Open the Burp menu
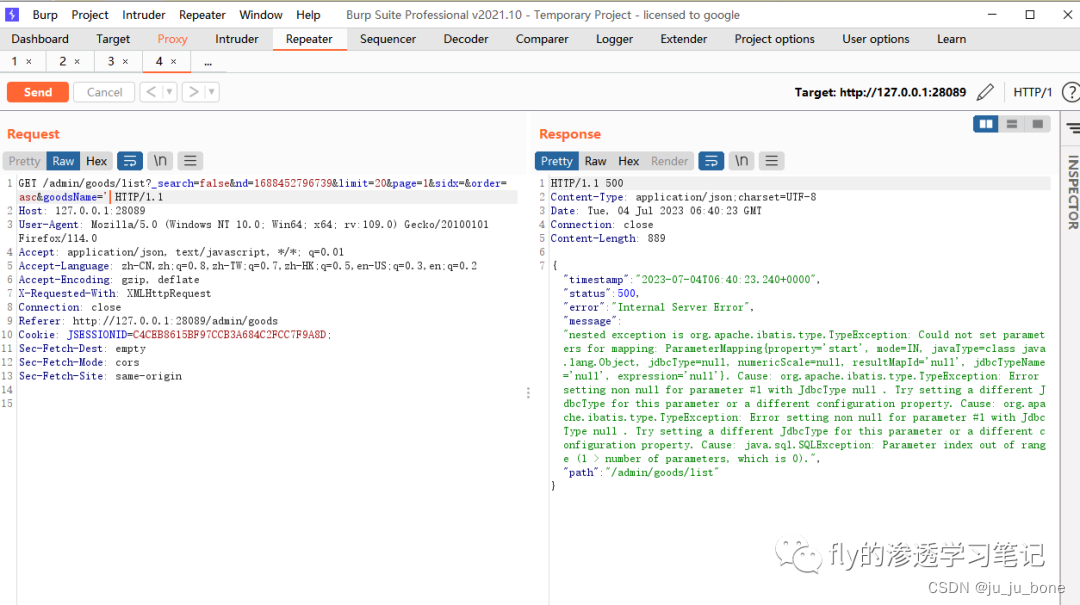The image size is (1080, 605). coord(45,14)
